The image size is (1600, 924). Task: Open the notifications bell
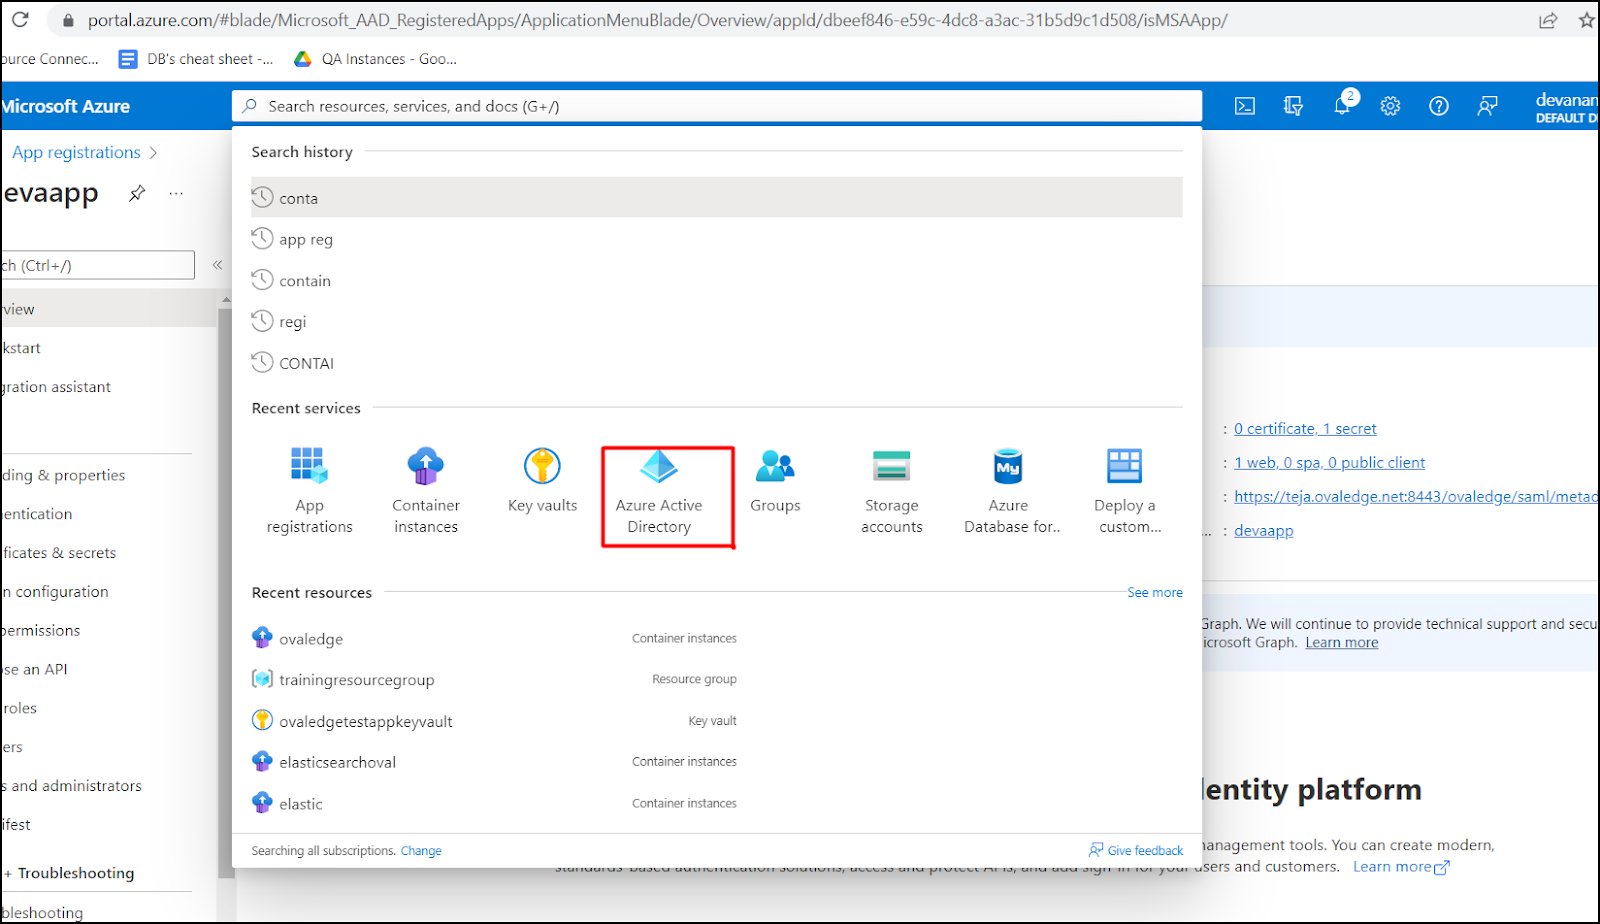[x=1342, y=106]
